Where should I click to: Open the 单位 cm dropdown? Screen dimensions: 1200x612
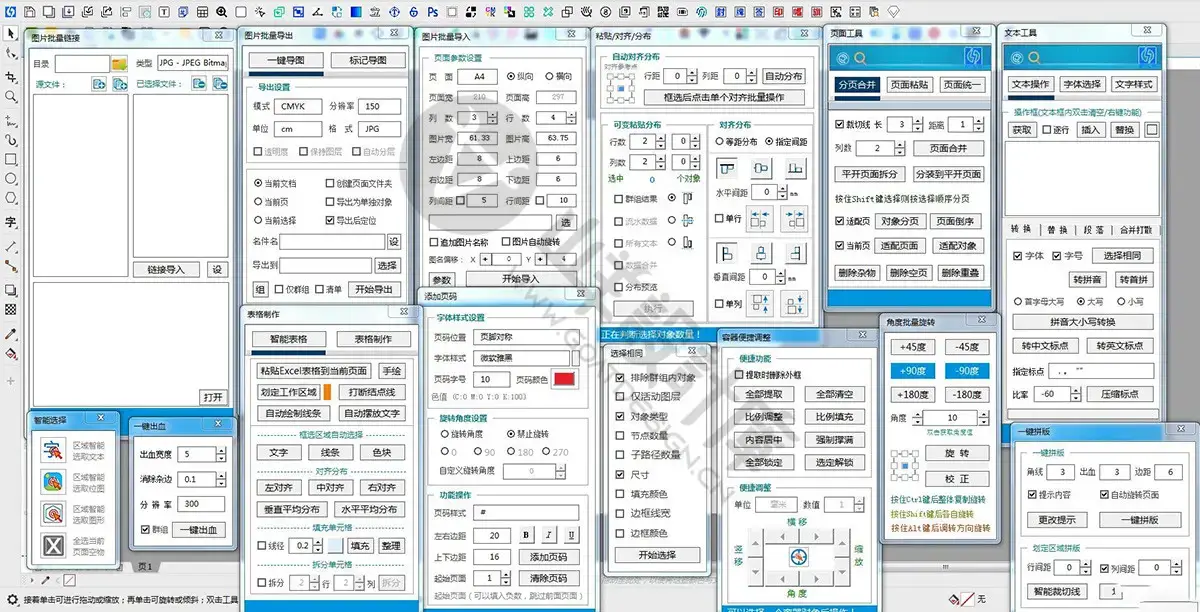pos(297,130)
